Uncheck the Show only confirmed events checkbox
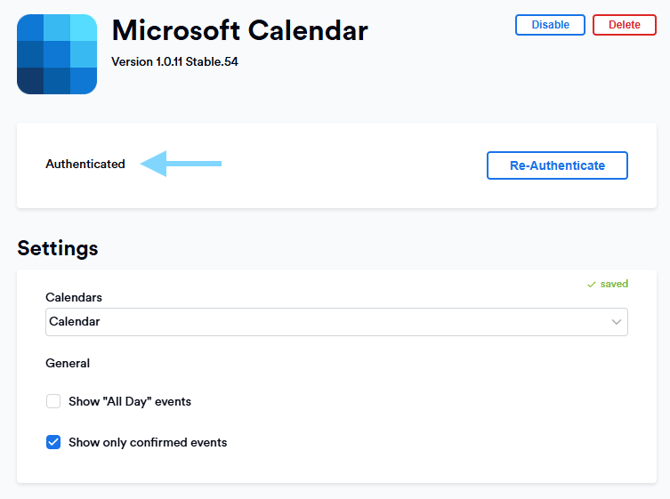 click(x=54, y=442)
